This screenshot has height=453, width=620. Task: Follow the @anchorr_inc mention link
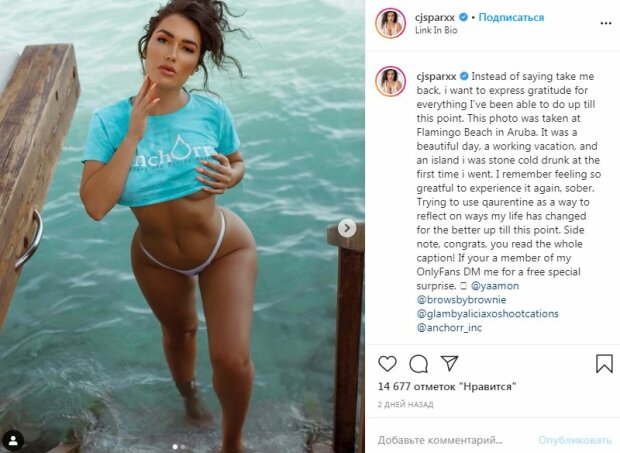tap(449, 328)
